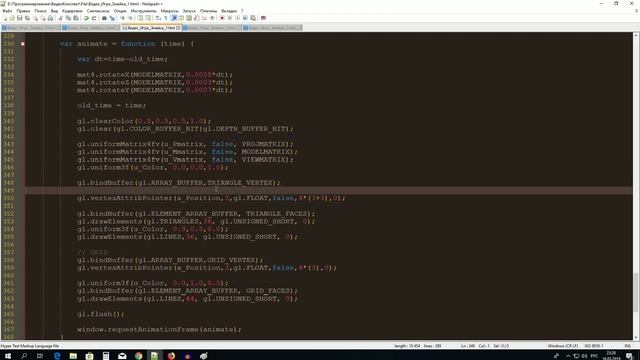Click the Stop macro recording icon
This screenshot has width=640, height=360.
pos(230,18)
